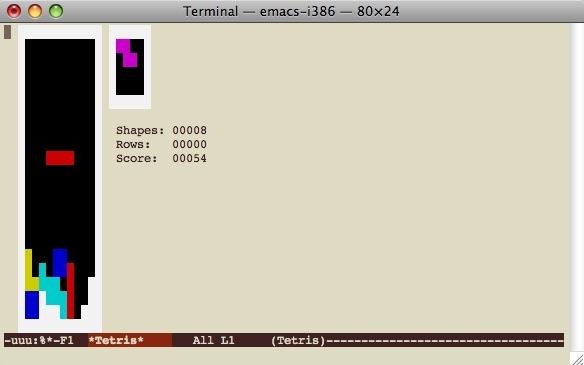Click the Score: 00054 counter
584x365 pixels.
[x=161, y=158]
